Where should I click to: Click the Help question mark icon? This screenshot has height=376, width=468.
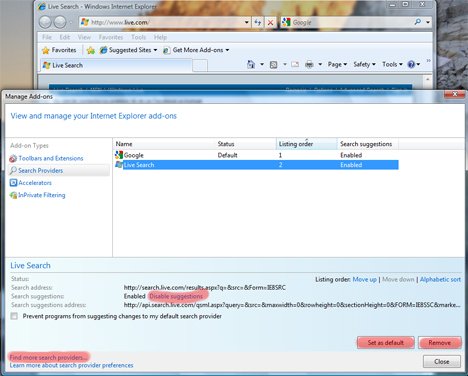click(x=411, y=64)
